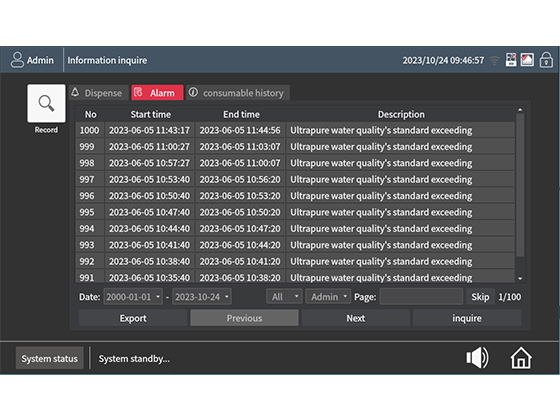Focus the Page number input field

[421, 297]
